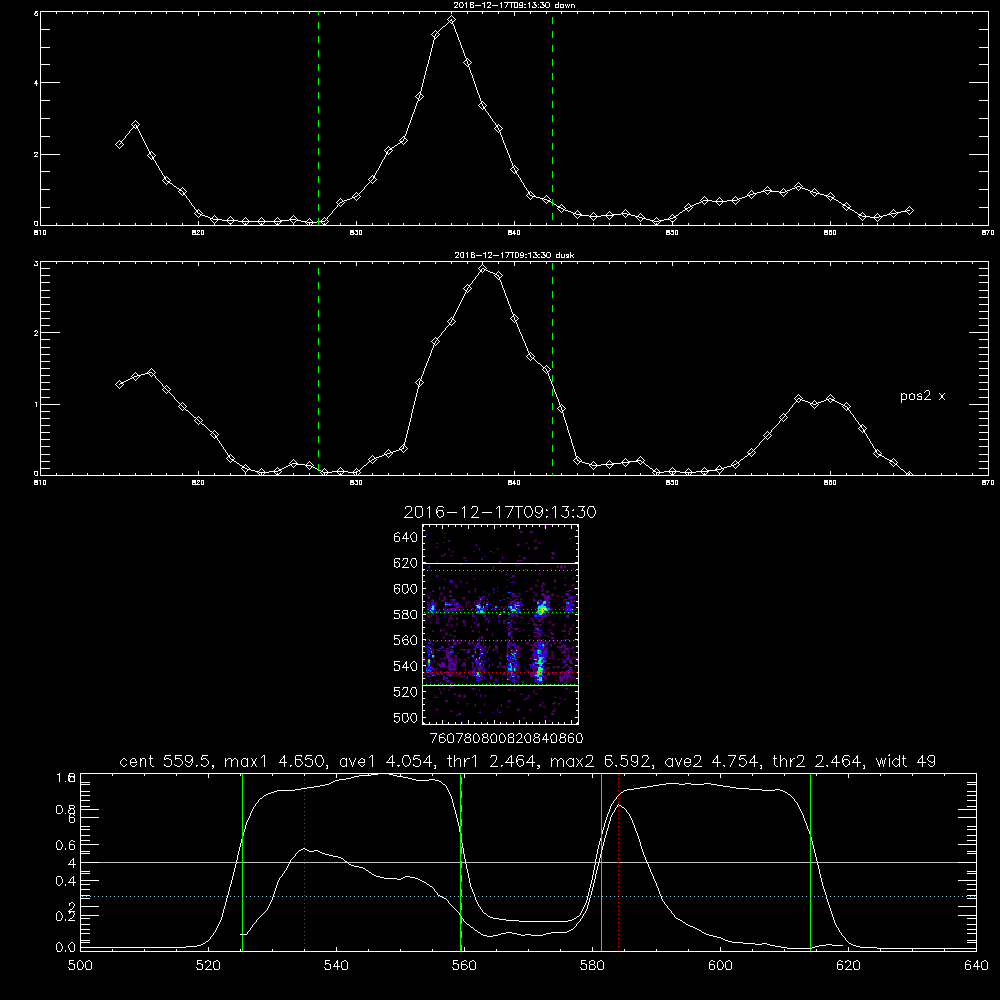This screenshot has width=1000, height=1000.
Task: Click the red dotted peak line near 535 in bottom plot
Action: pos(304,862)
